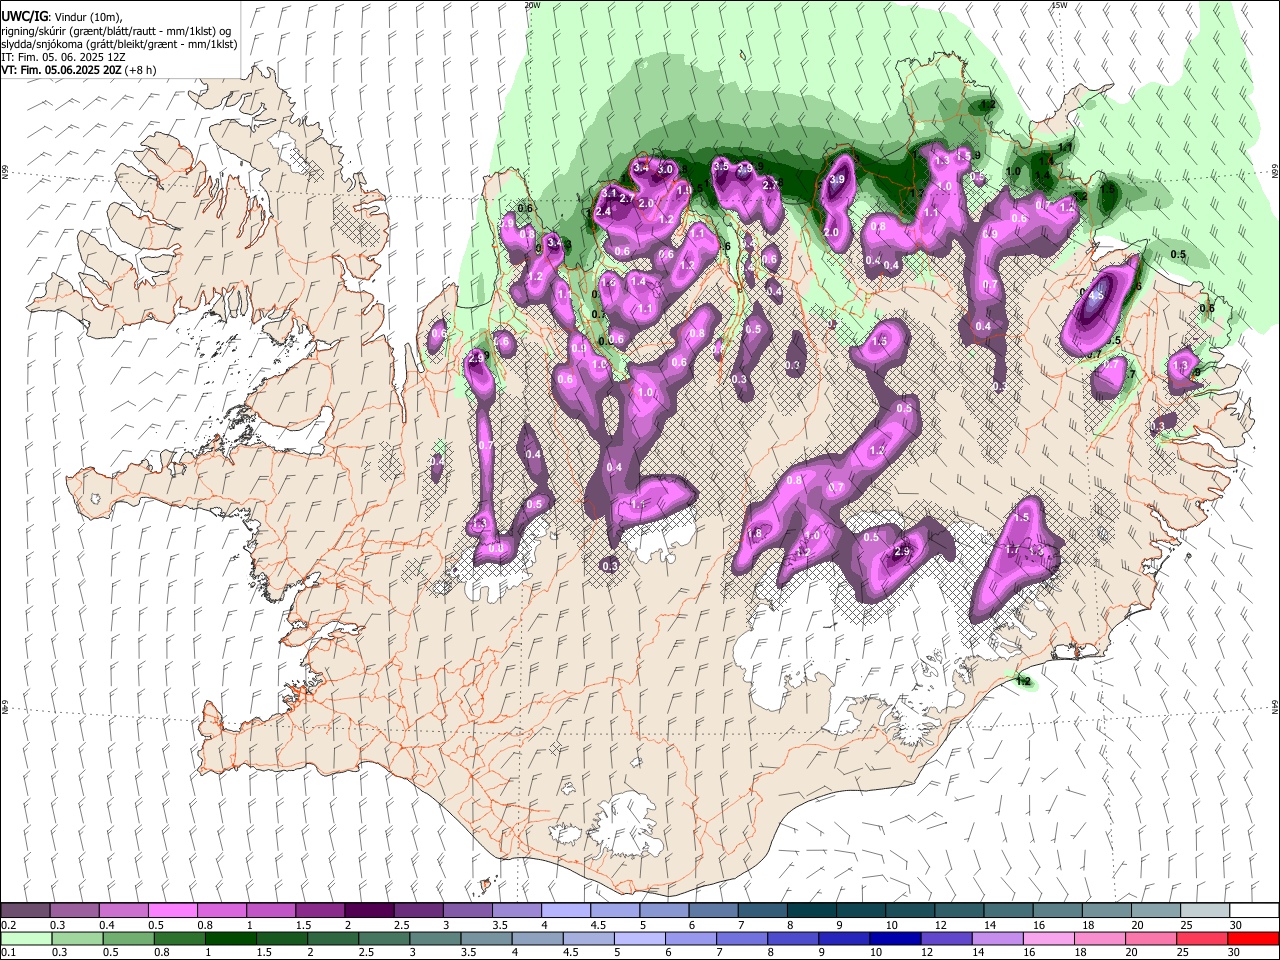Click the dark teal 8 mm snow swatch
1280x960 pixels.
pyautogui.click(x=812, y=911)
